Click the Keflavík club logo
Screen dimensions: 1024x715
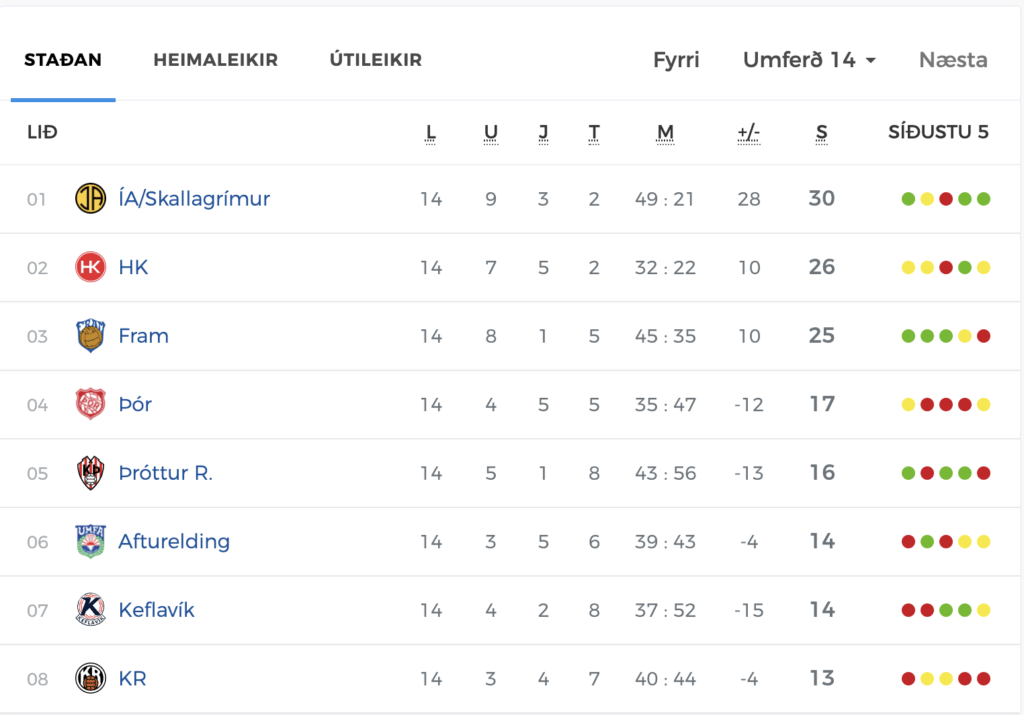(x=90, y=610)
